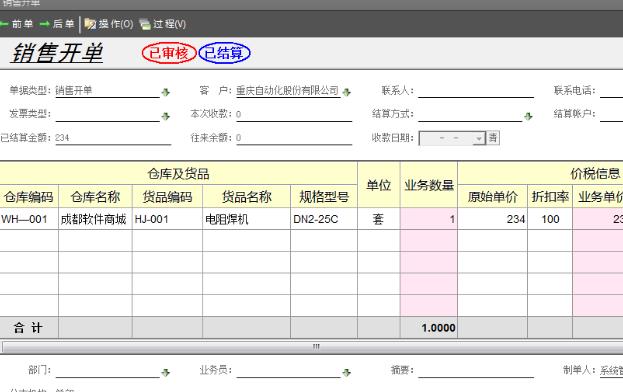Go to previous order with 前单
Screen dimensions: 623x392
16,24
